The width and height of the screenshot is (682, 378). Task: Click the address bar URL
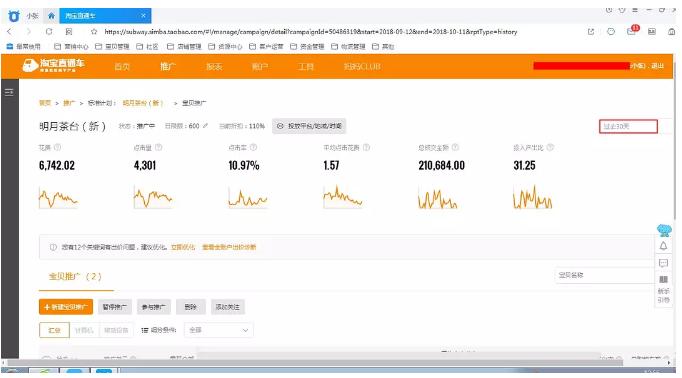(x=311, y=32)
